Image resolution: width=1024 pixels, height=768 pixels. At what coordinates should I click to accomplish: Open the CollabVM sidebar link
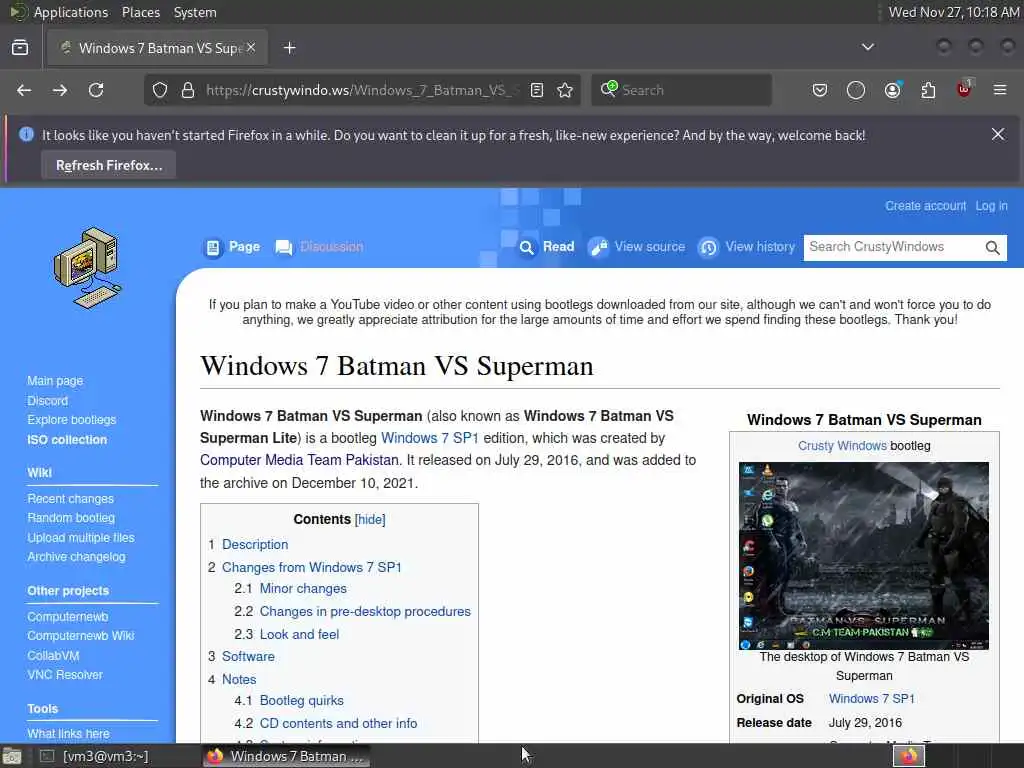click(x=53, y=655)
